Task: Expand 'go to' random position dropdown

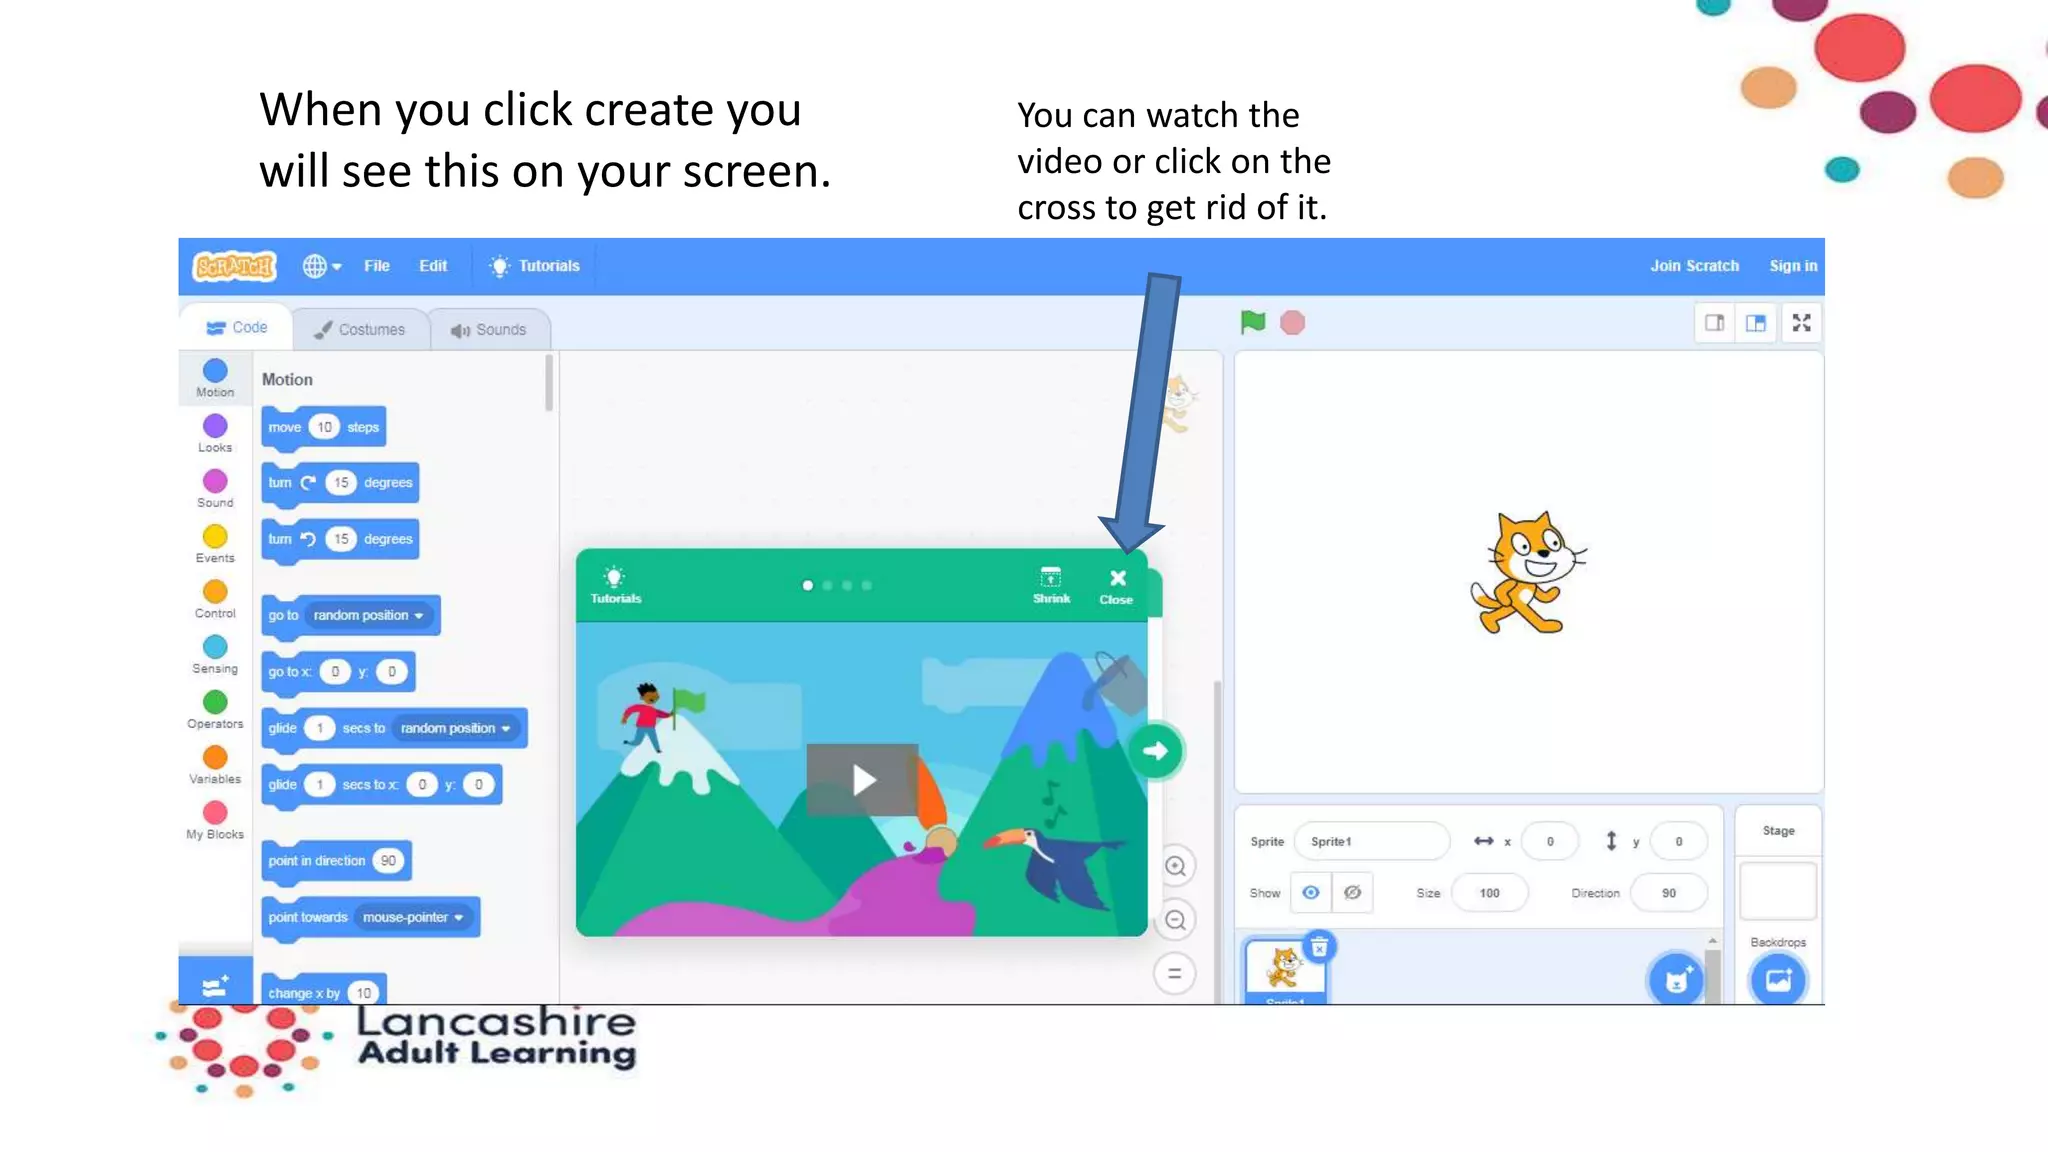Action: click(x=368, y=615)
